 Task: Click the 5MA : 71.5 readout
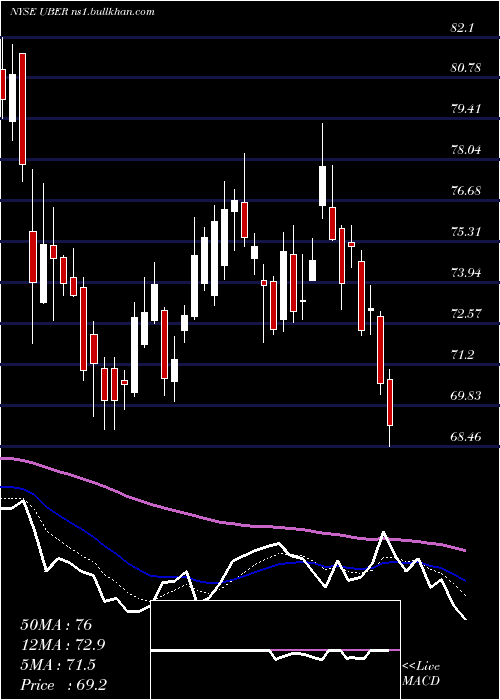point(58,665)
